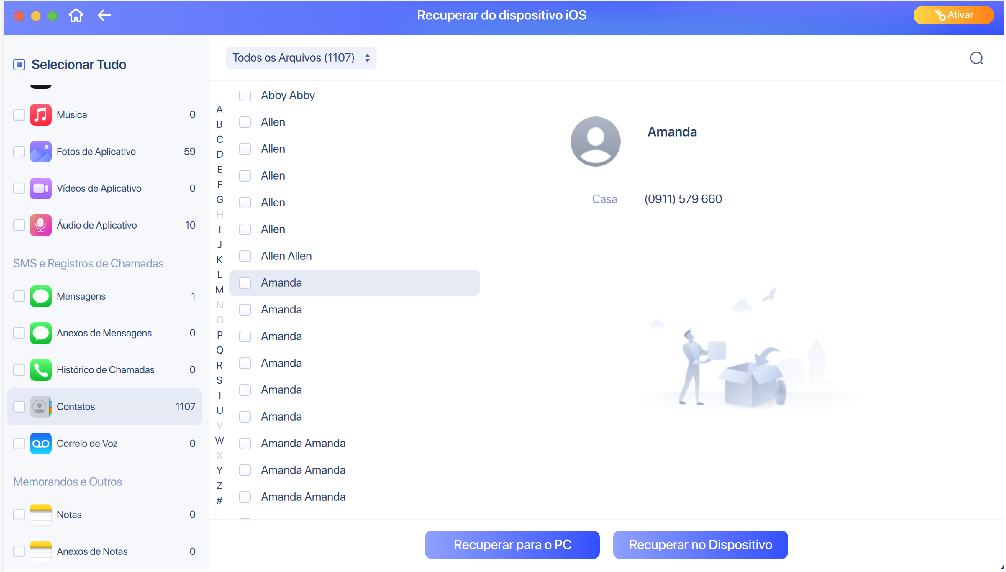The width and height of the screenshot is (1006, 572).
Task: Select the Notas category in sidebar
Action: pyautogui.click(x=69, y=515)
